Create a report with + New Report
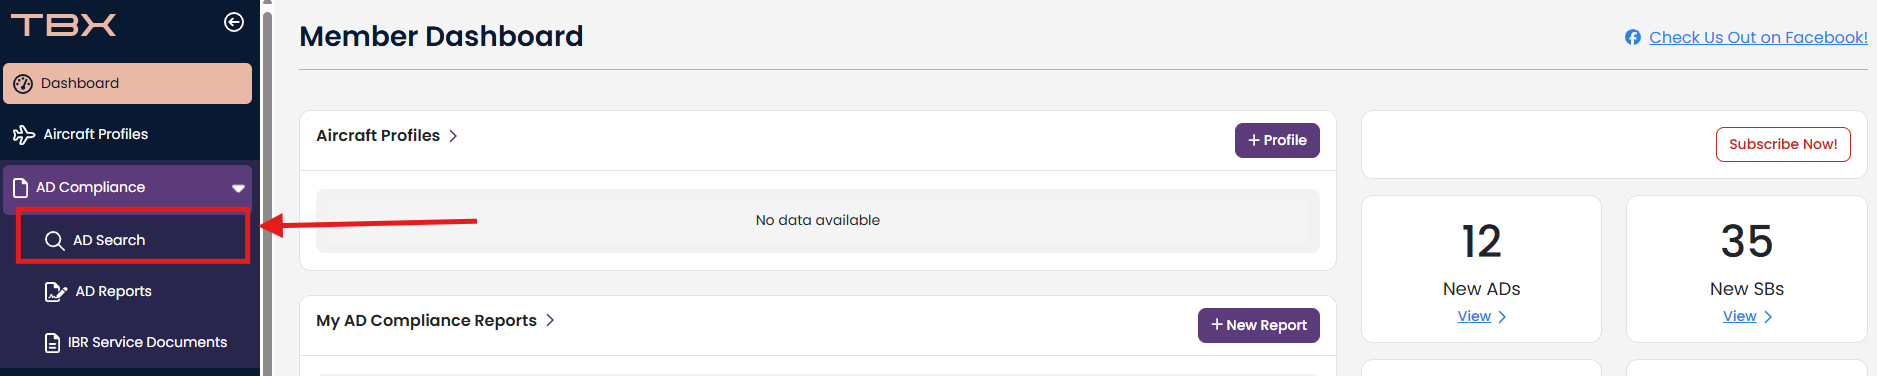The height and width of the screenshot is (376, 1877). [1259, 325]
